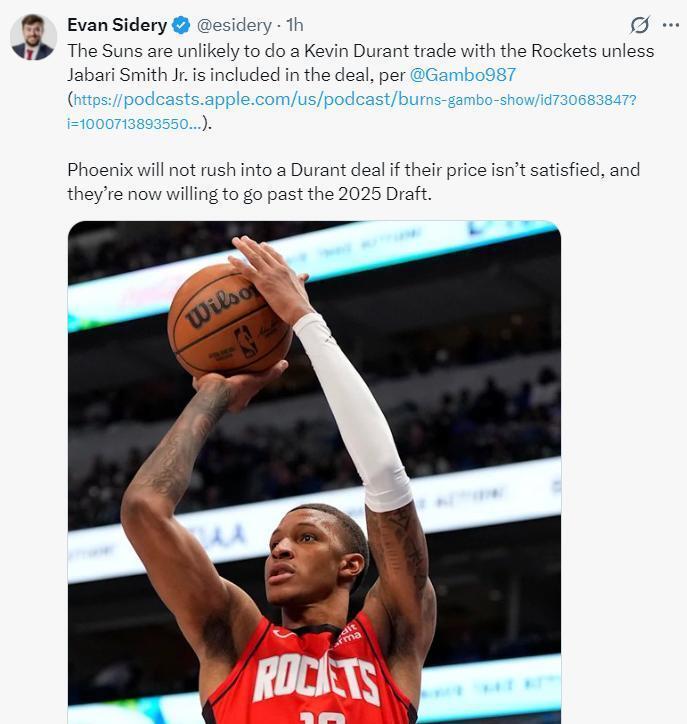687x724 pixels.
Task: Open the podcasts.apple.com Burns-Gambo show link
Action: (355, 99)
